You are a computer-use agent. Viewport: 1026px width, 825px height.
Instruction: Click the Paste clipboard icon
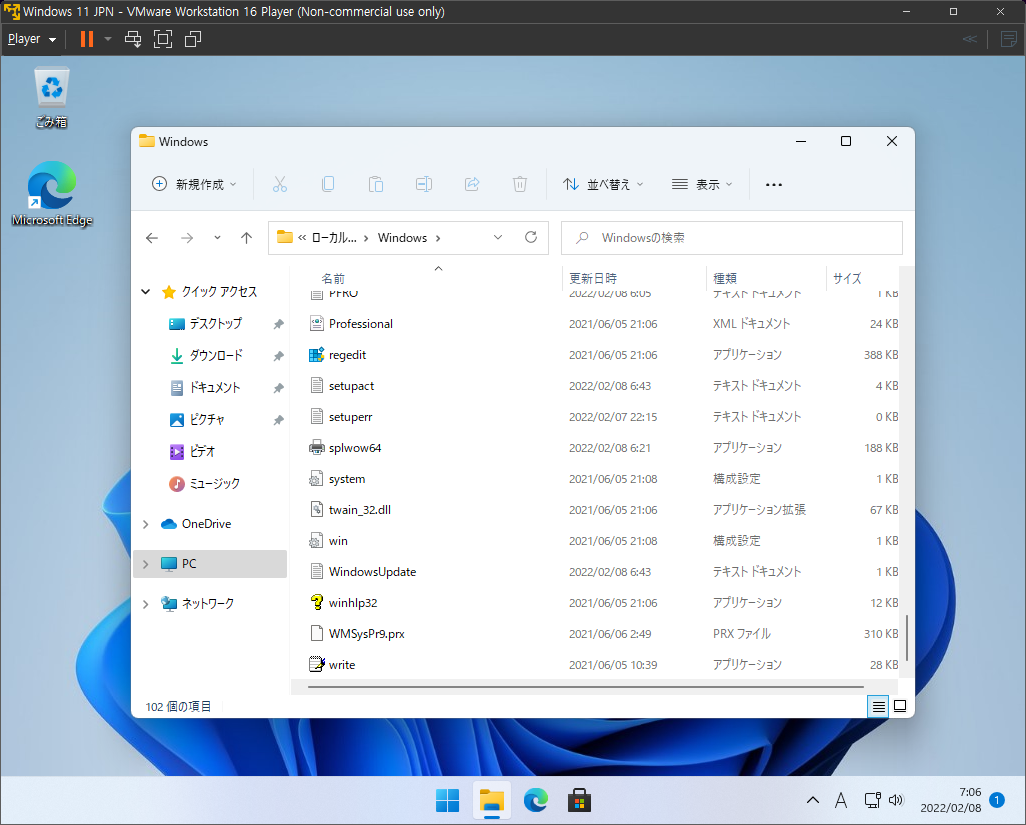376,184
